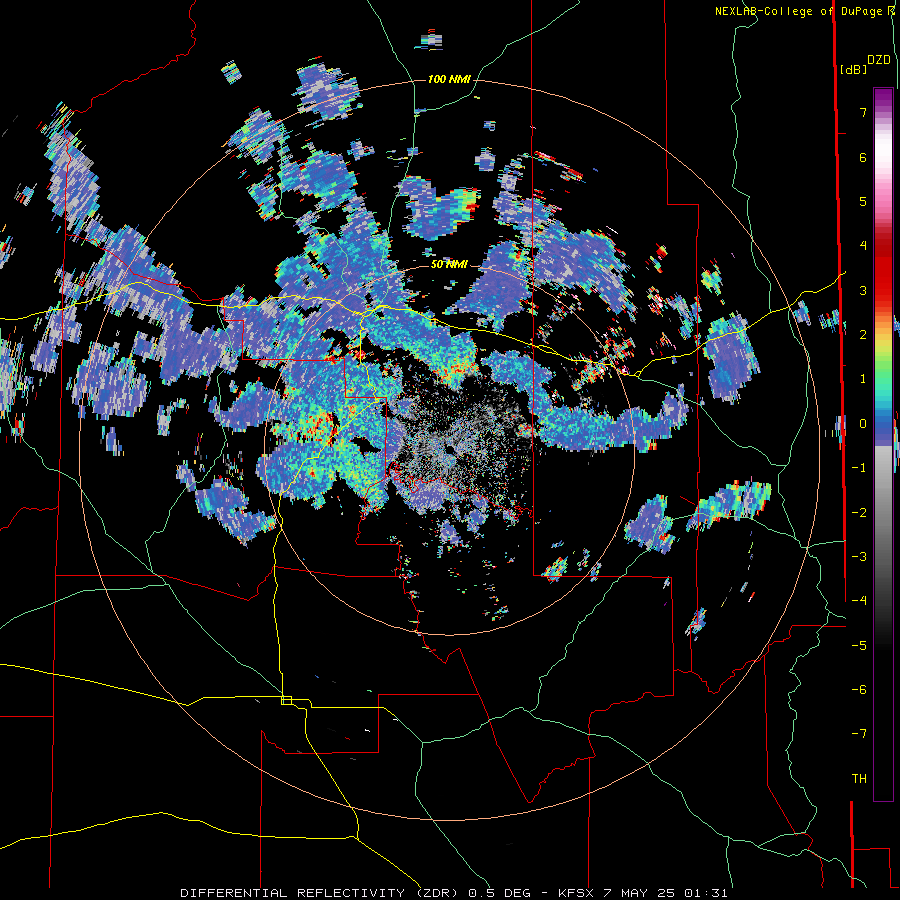The image size is (900, 900).
Task: Click the DIFFERENTIAL REFLECTIVITY (ZDR) product title
Action: click(x=321, y=893)
